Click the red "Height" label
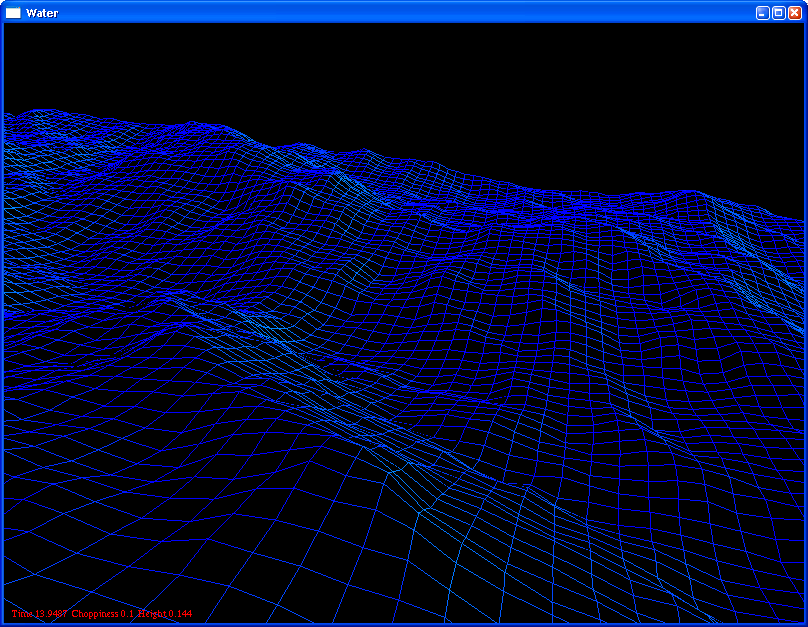 (x=152, y=613)
